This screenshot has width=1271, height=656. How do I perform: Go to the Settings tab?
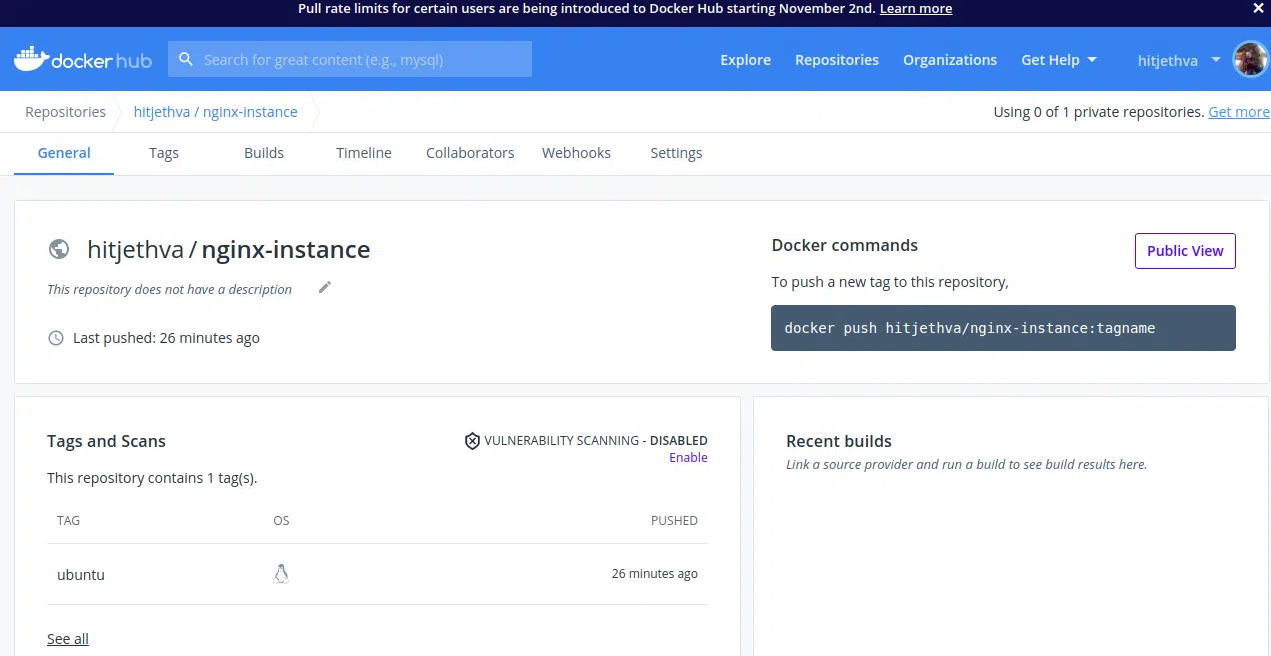point(676,153)
